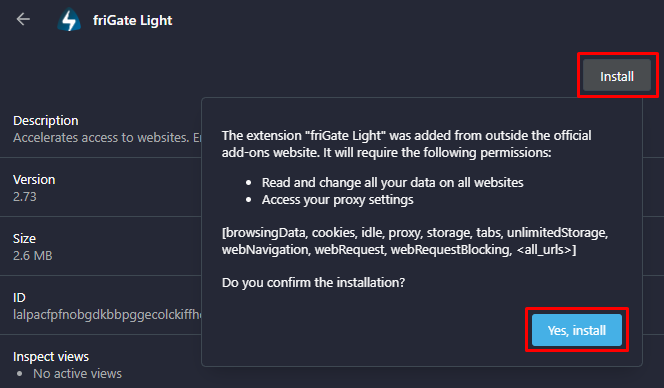
Task: Click the bracketed permissions list starting with browsingData
Action: (x=415, y=241)
